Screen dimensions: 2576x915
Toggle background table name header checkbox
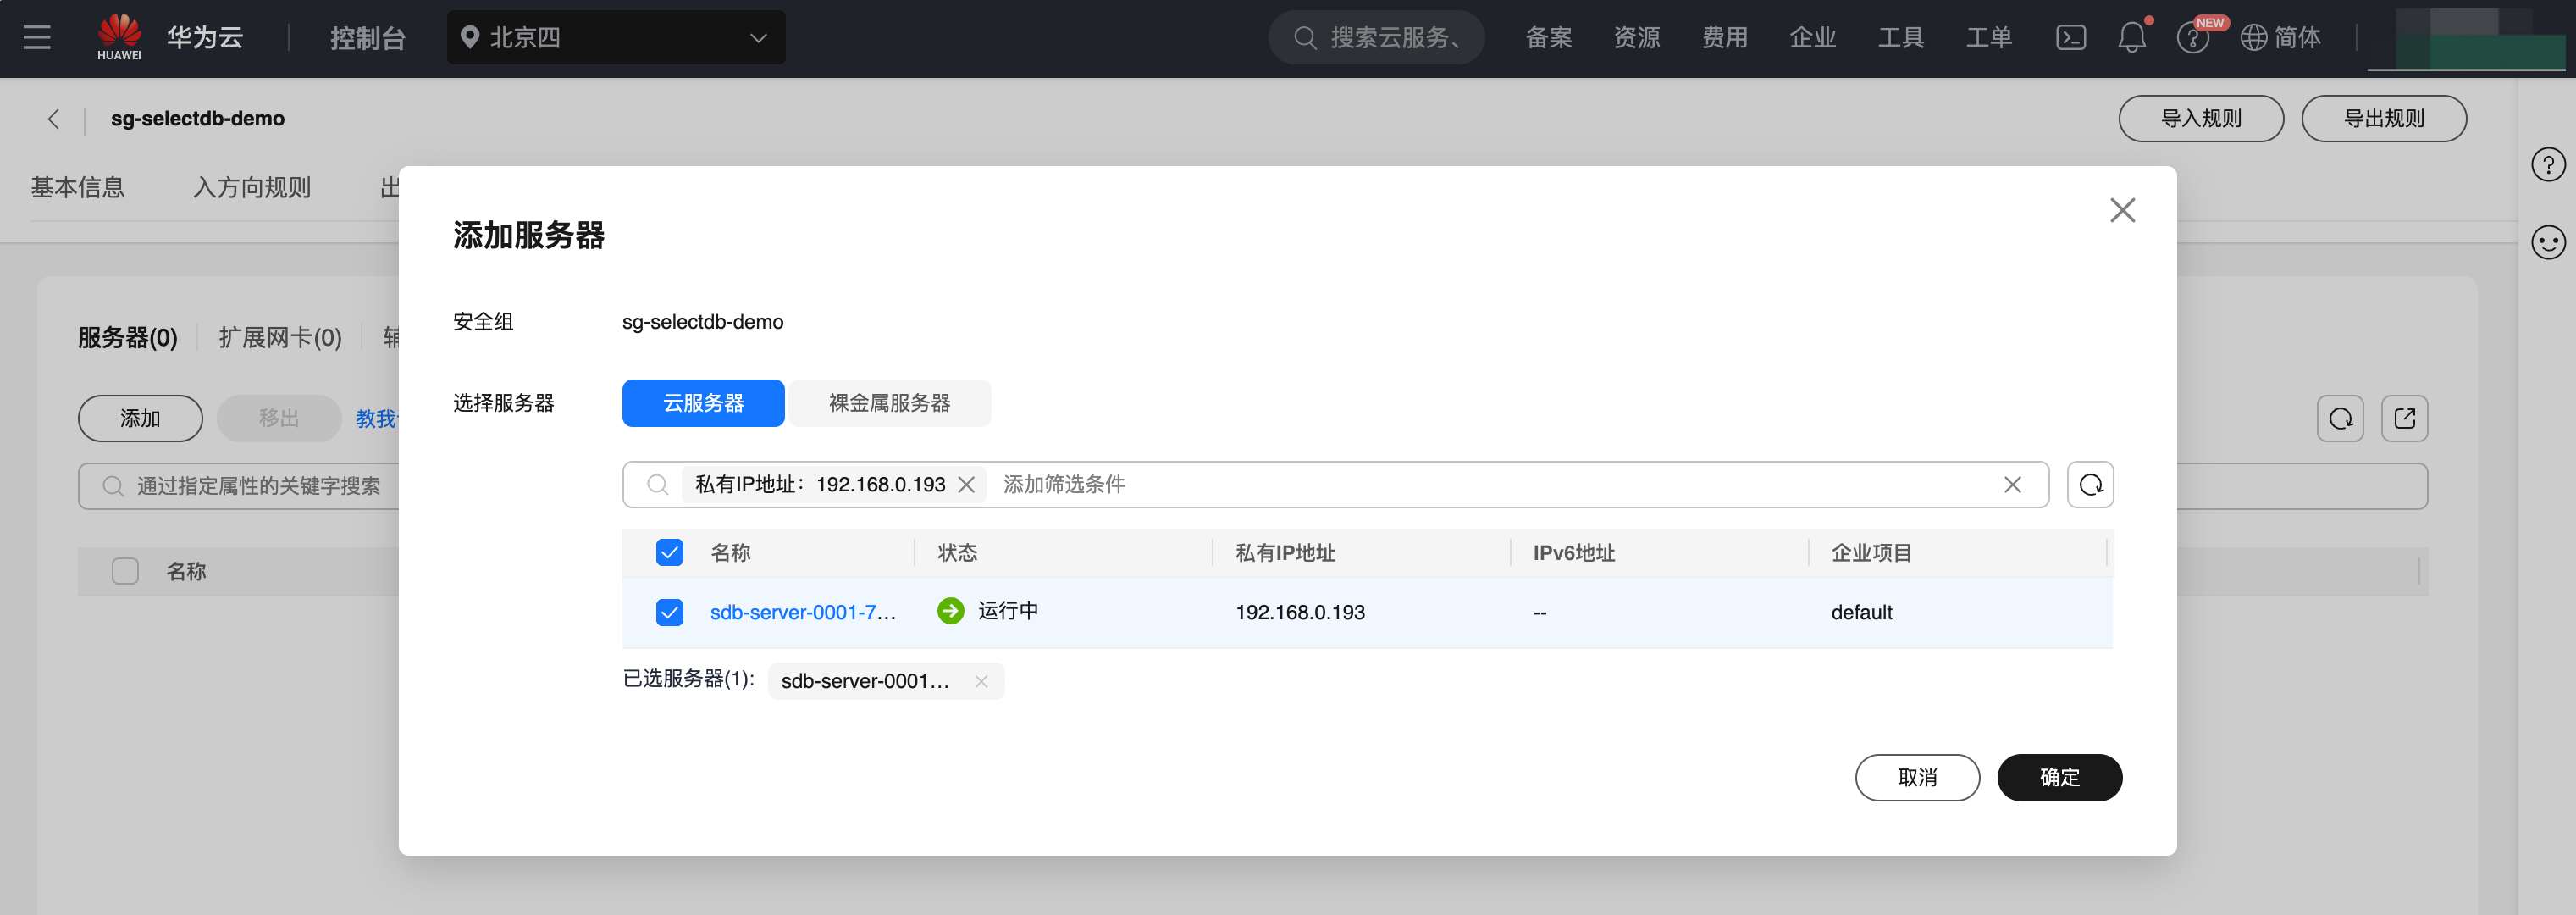click(125, 571)
